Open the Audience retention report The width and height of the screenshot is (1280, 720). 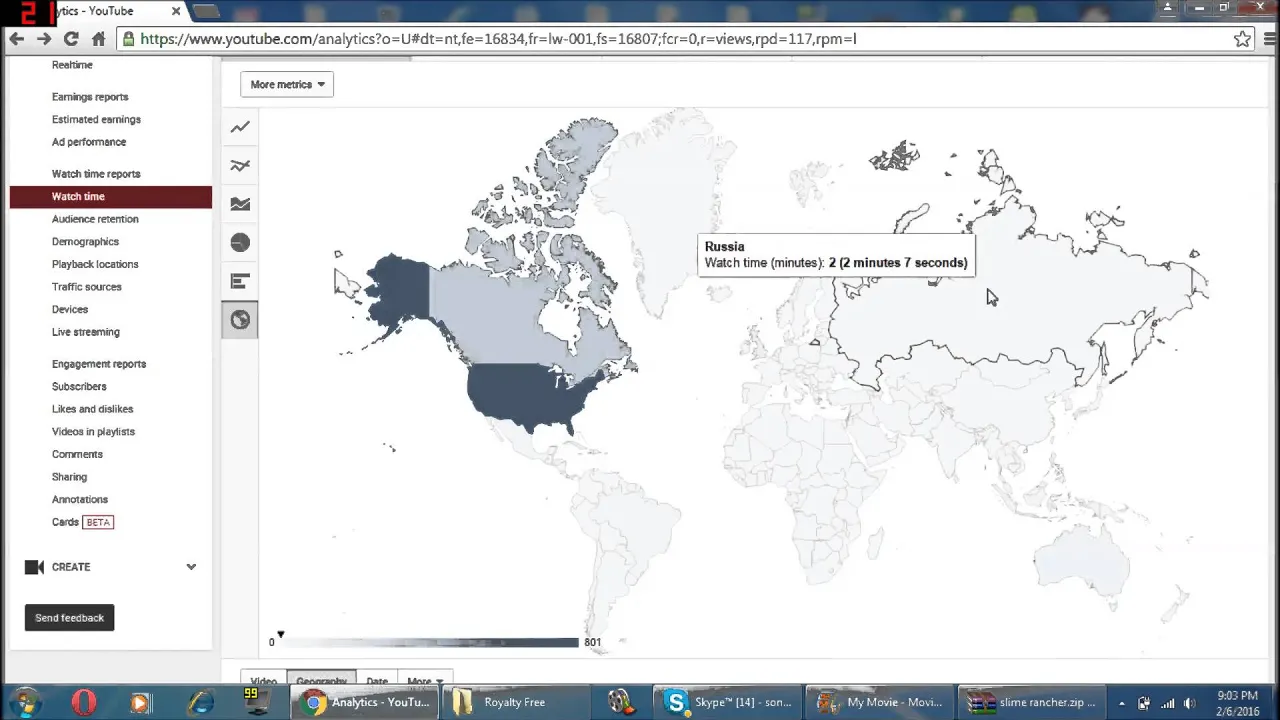[x=95, y=219]
